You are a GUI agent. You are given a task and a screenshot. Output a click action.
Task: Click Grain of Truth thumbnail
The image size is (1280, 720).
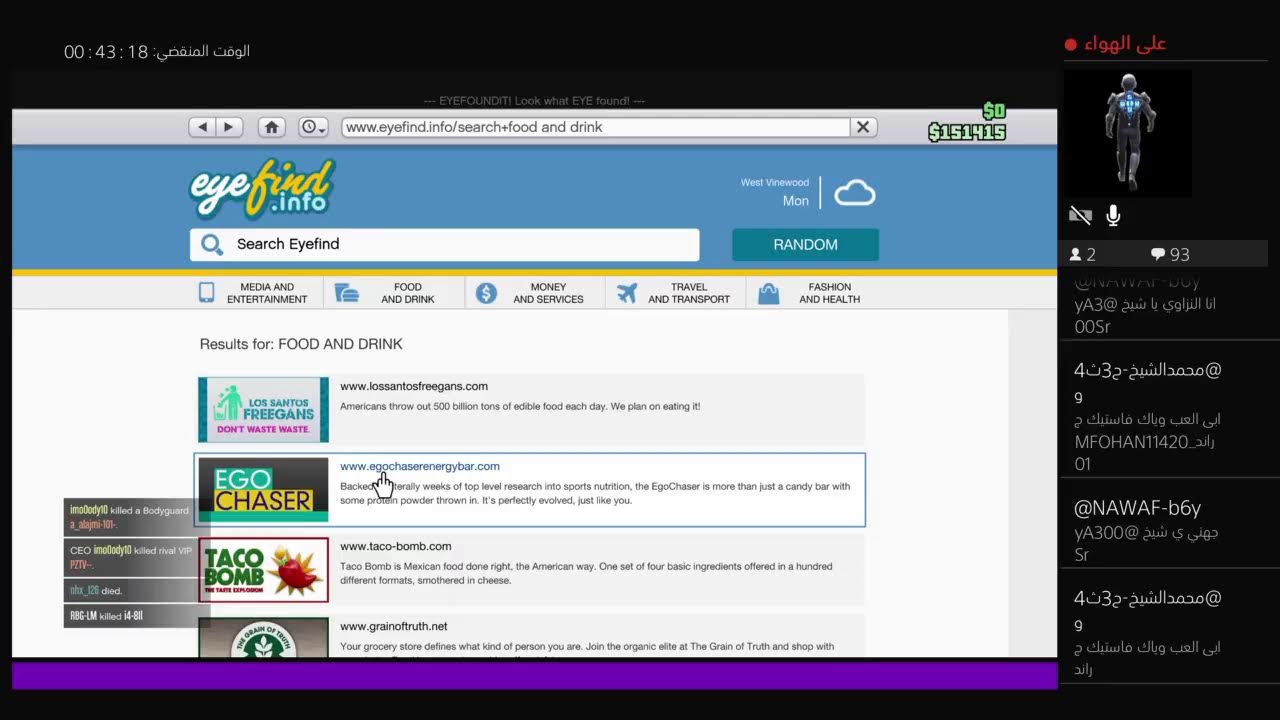(263, 637)
